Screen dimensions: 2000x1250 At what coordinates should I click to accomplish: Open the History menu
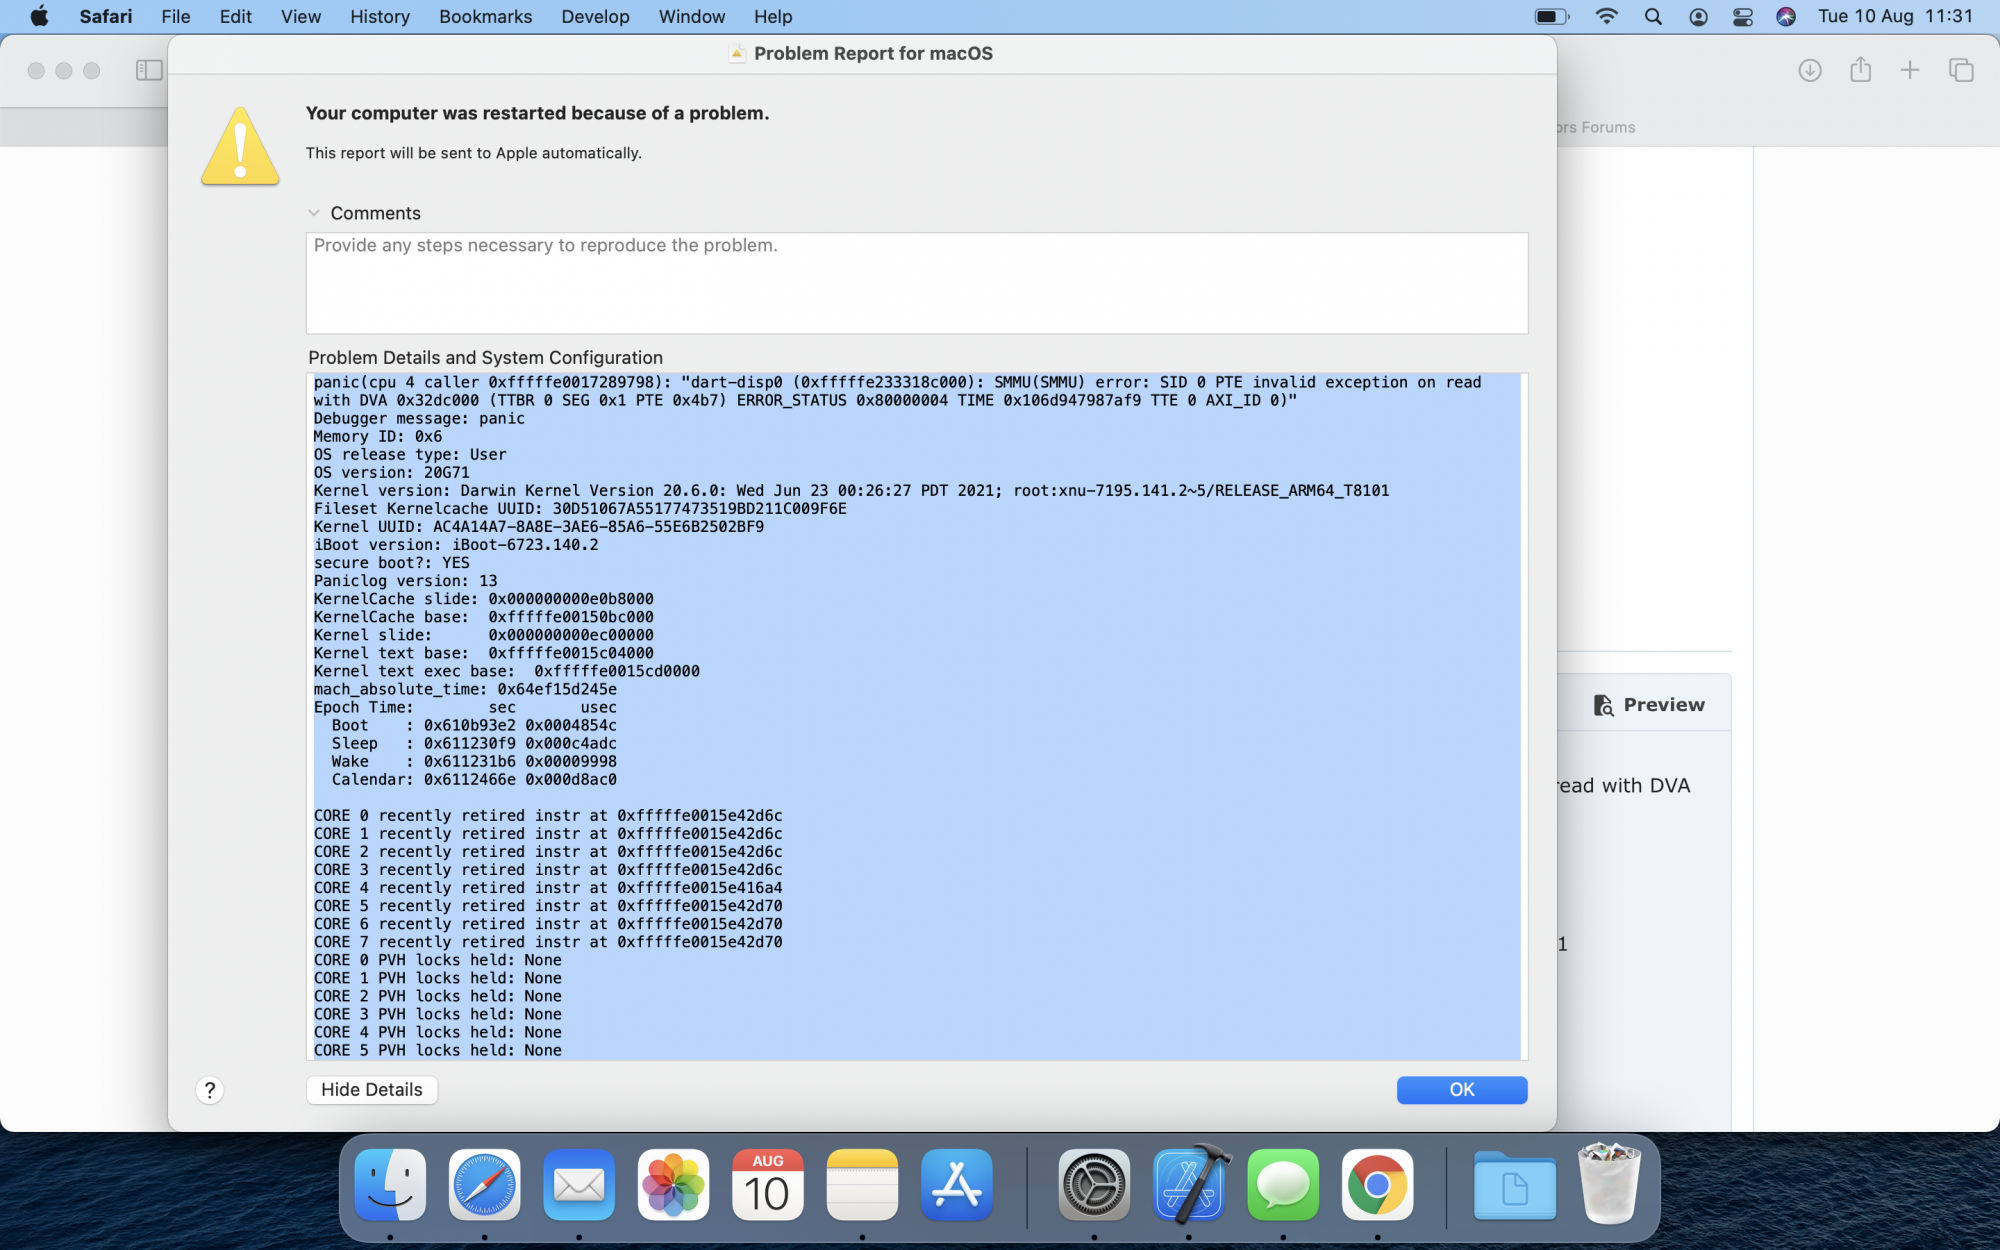379,17
